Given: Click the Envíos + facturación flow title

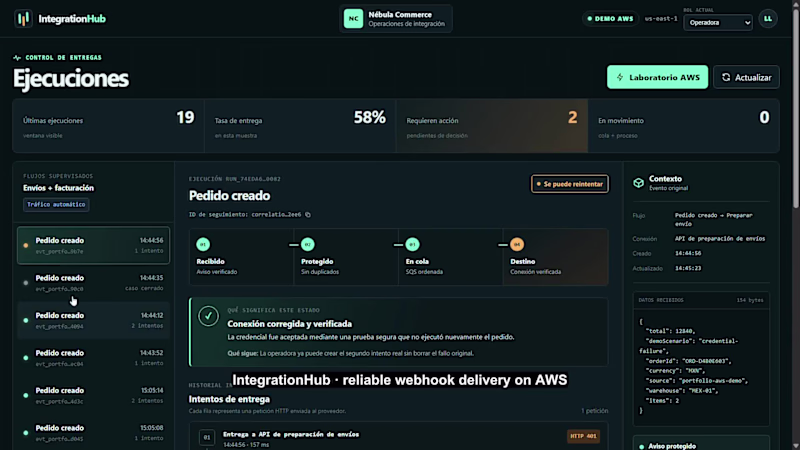Looking at the screenshot, I should click(x=58, y=188).
